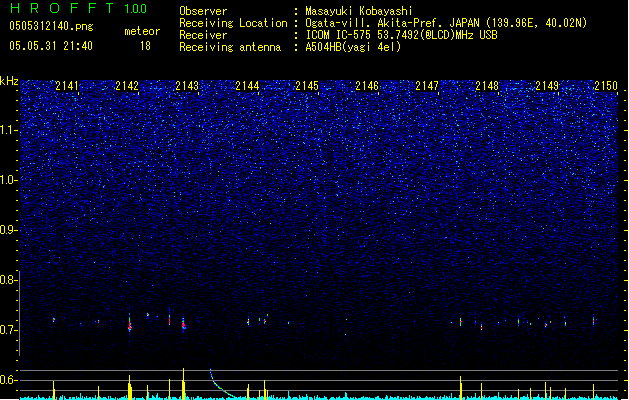The image size is (629, 400).
Task: Click the 2144 time tick label
Action: [x=247, y=86]
